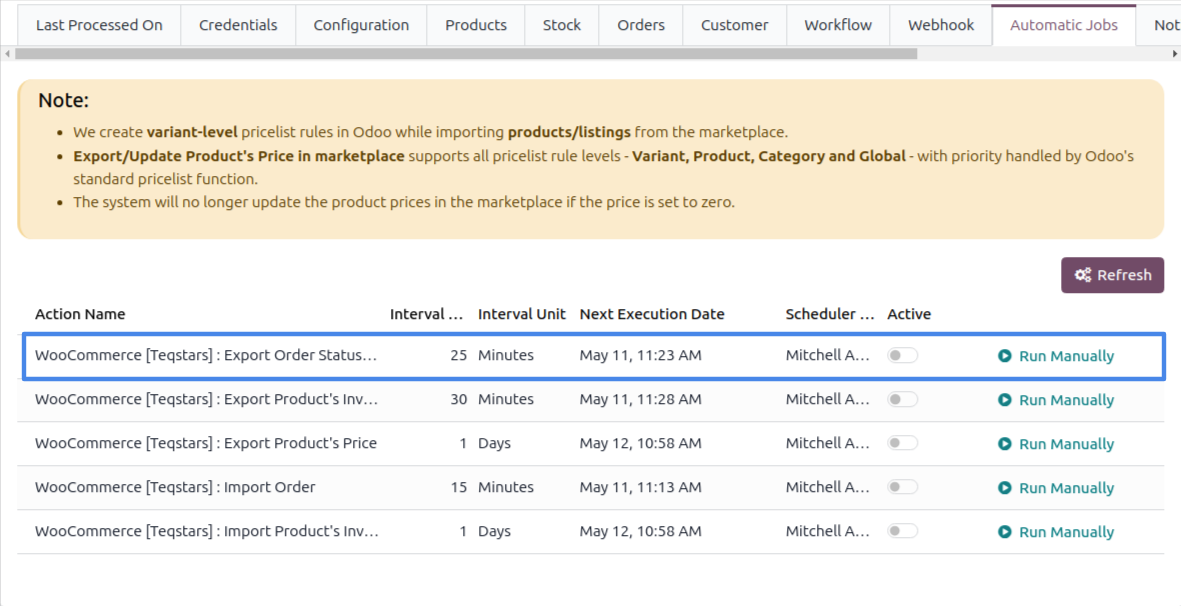Run Export Product's Price job manually
The image size is (1181, 606).
(1056, 444)
